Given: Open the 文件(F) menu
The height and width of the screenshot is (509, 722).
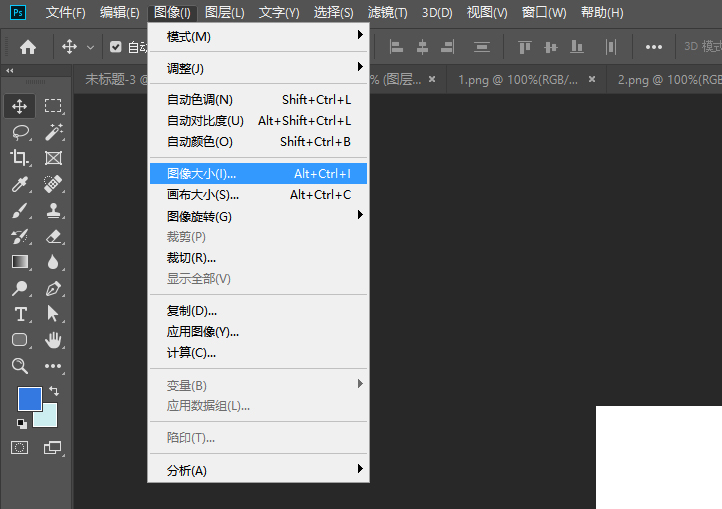Looking at the screenshot, I should 65,12.
